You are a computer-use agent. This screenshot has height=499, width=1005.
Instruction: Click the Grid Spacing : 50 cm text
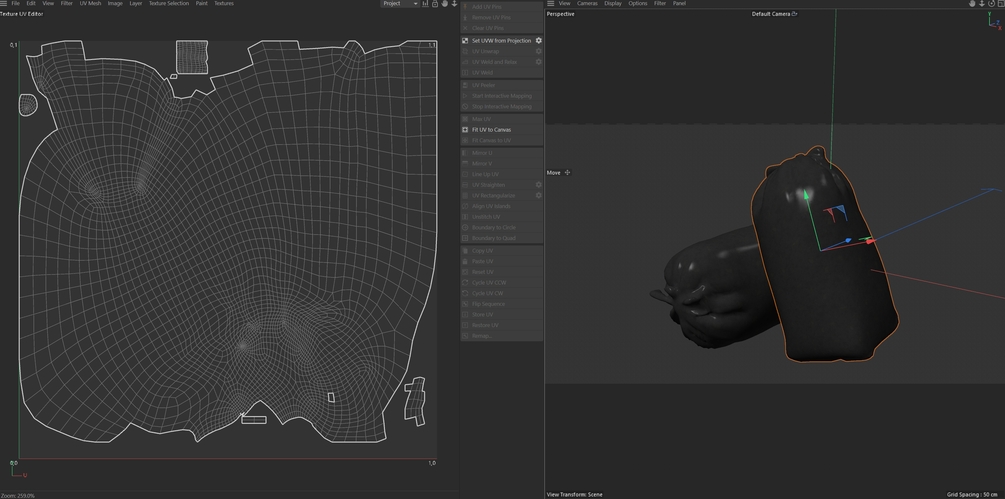972,495
